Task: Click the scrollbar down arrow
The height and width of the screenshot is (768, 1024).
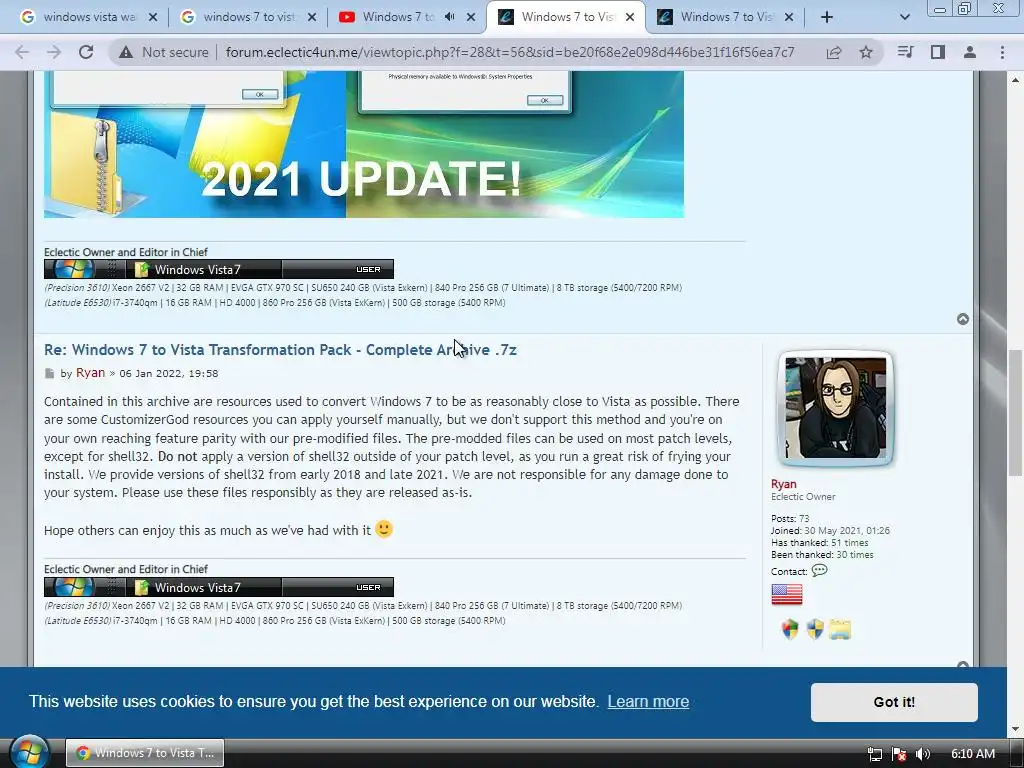Action: [x=1016, y=729]
